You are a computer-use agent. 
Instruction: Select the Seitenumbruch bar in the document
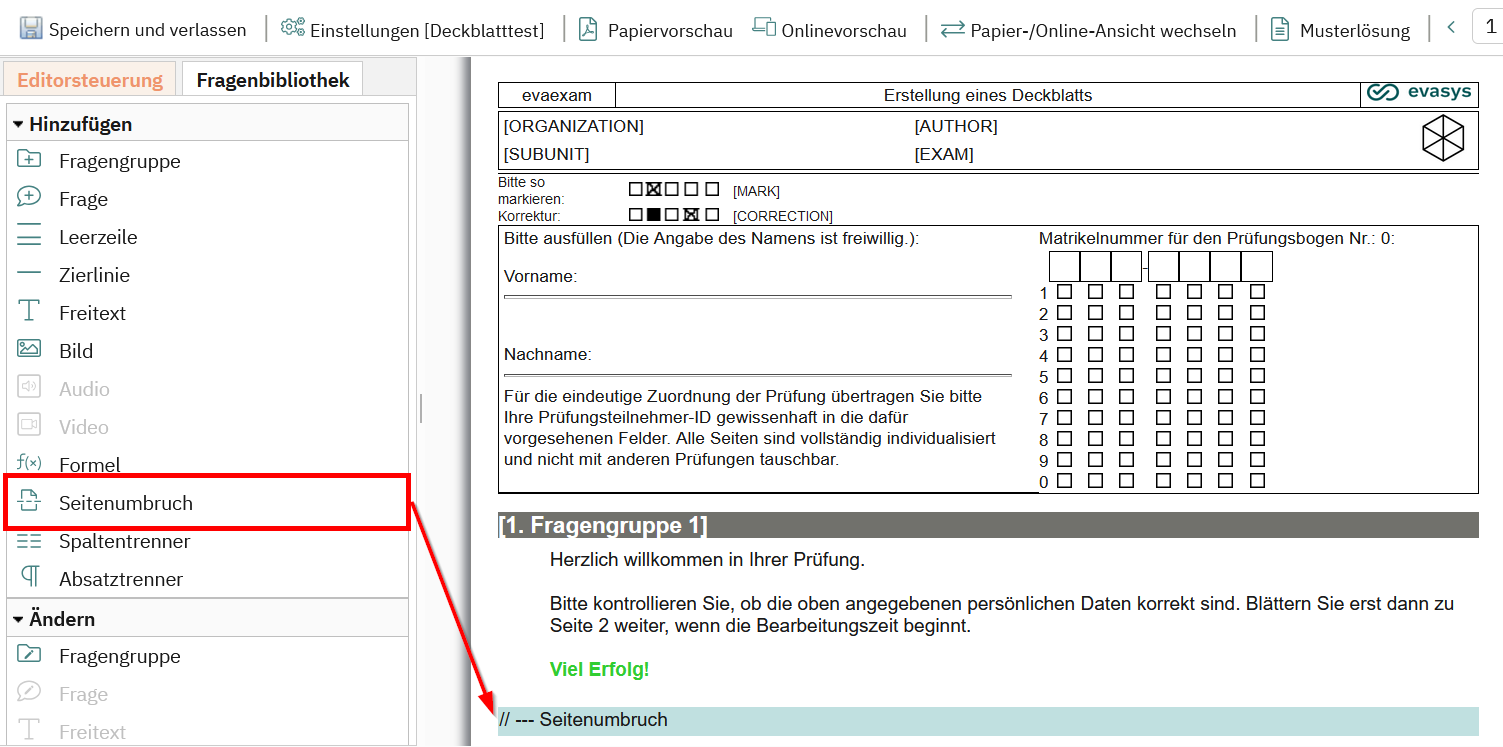pyautogui.click(x=987, y=720)
